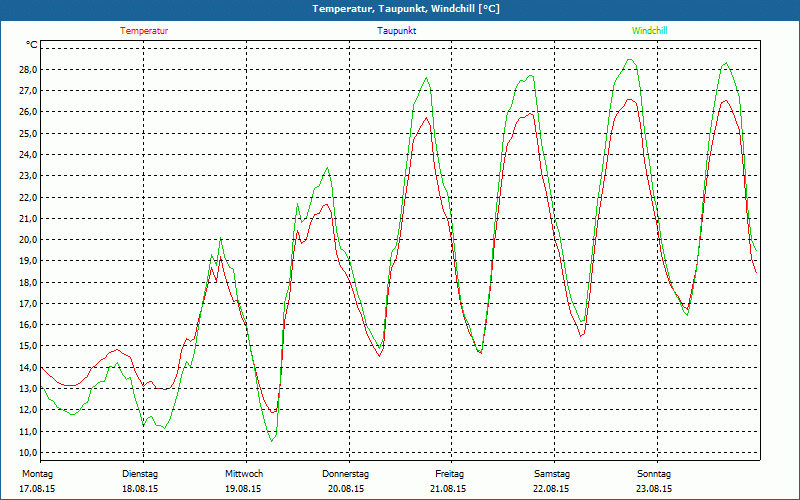Click the date 19.08.15
The width and height of the screenshot is (800, 500).
[x=243, y=489]
